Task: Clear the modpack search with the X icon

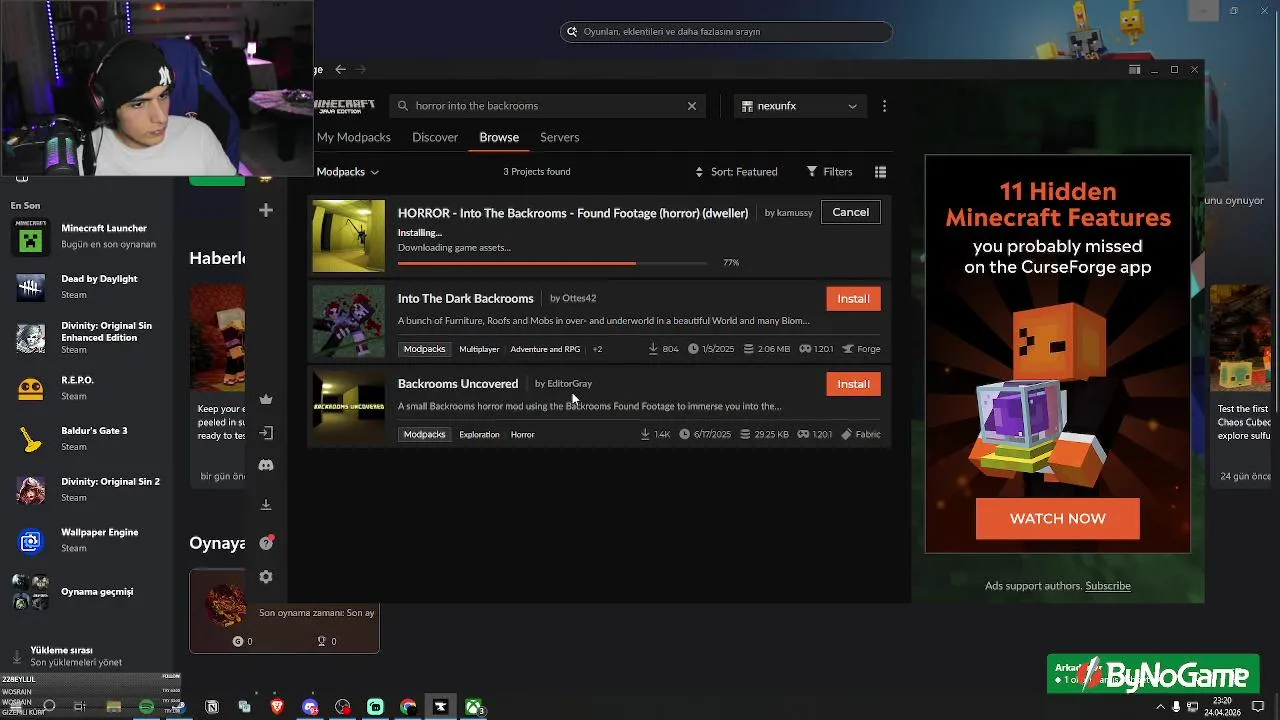Action: pos(691,106)
